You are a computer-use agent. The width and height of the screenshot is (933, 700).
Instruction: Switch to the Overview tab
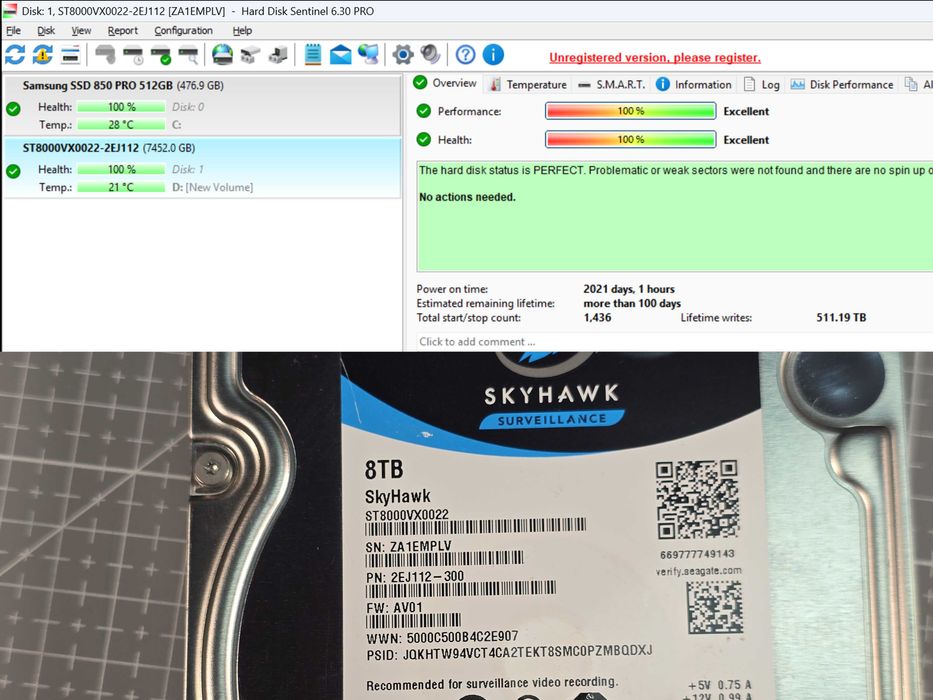coord(446,83)
